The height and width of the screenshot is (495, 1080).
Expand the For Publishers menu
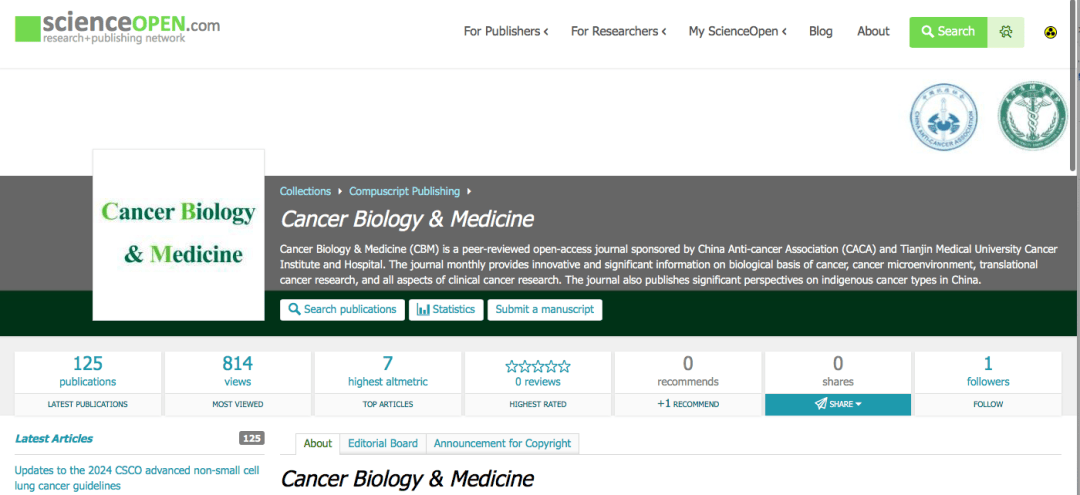click(x=506, y=32)
